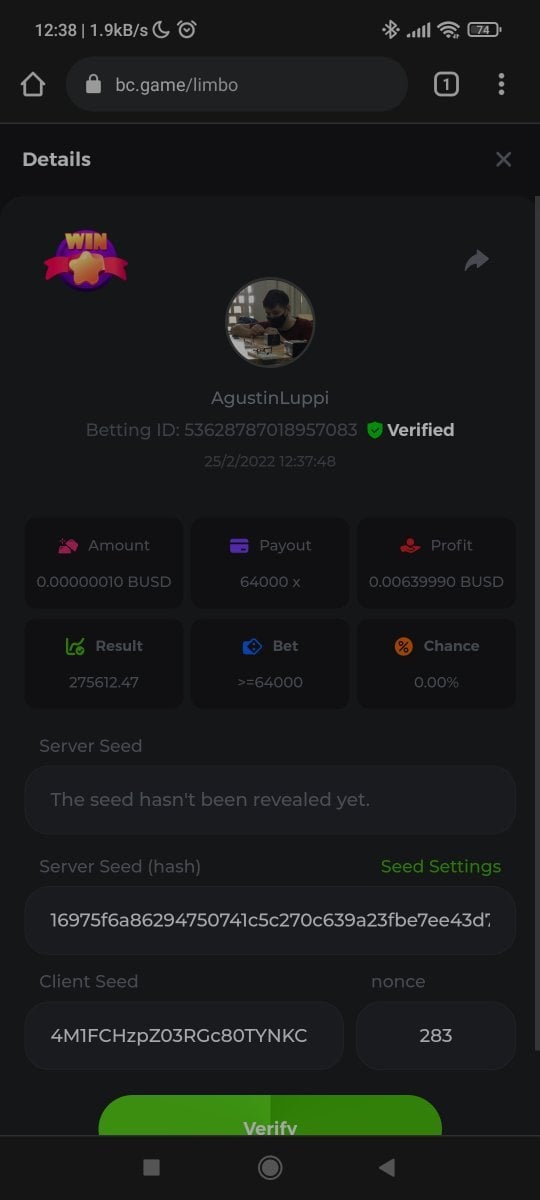This screenshot has width=540, height=1200.
Task: Select the Server Seed hash field
Action: (270, 920)
